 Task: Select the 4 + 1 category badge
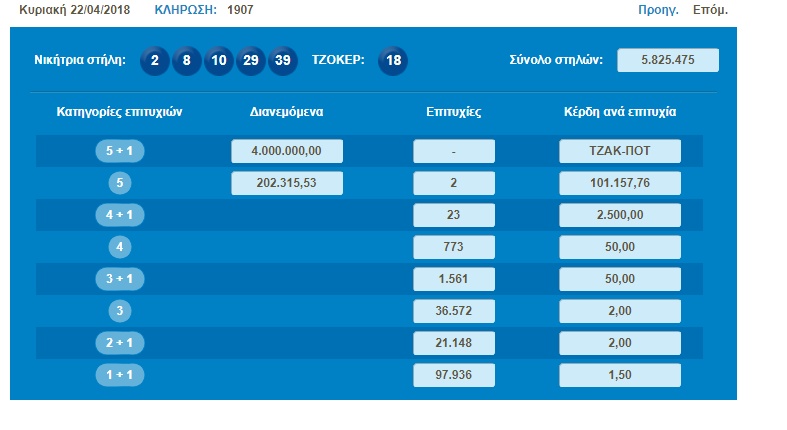119,215
